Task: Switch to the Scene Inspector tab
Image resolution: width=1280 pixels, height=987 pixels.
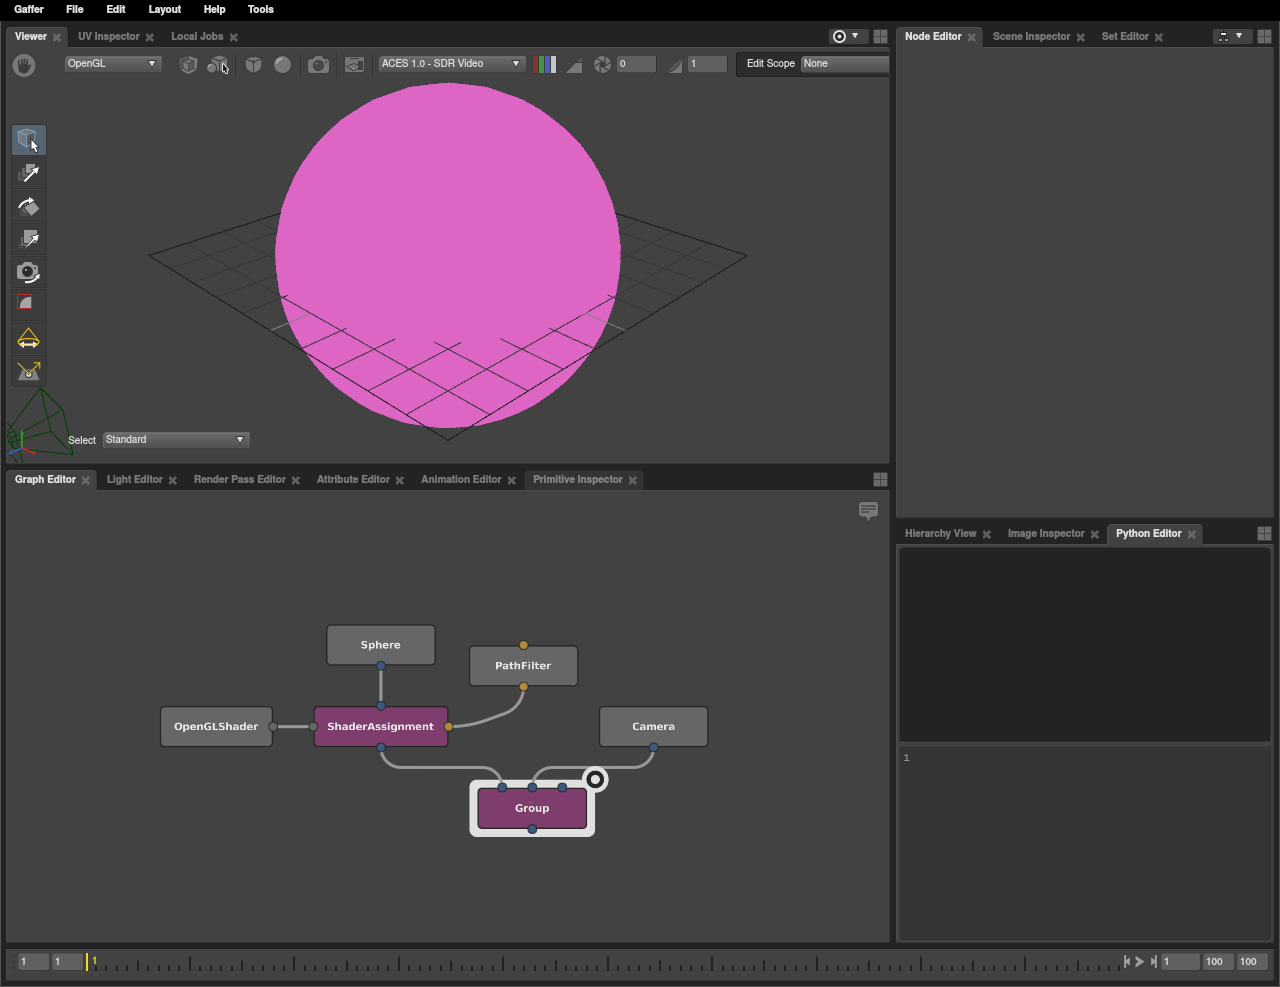Action: click(1031, 36)
